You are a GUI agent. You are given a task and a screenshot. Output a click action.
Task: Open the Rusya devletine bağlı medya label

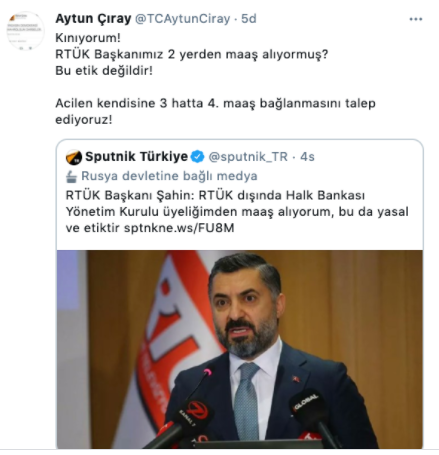[x=169, y=176]
